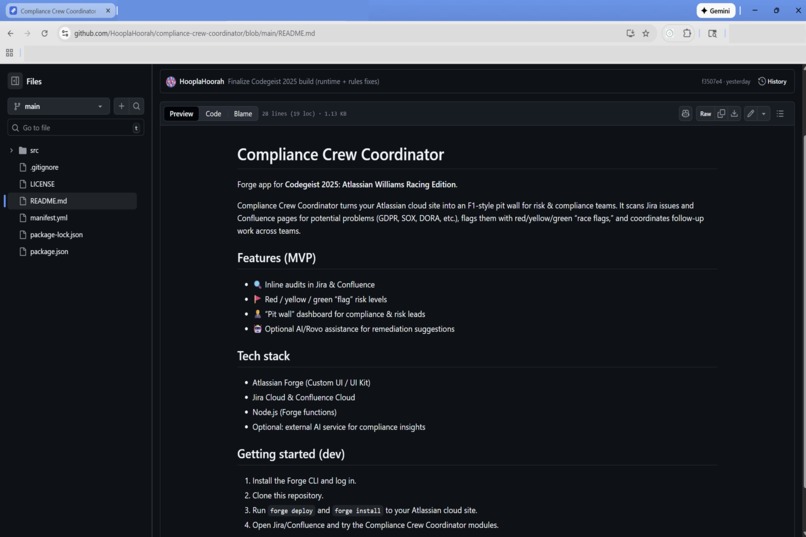
Task: Click 'Node.js (Forge functions)' list item
Action: pyautogui.click(x=295, y=412)
